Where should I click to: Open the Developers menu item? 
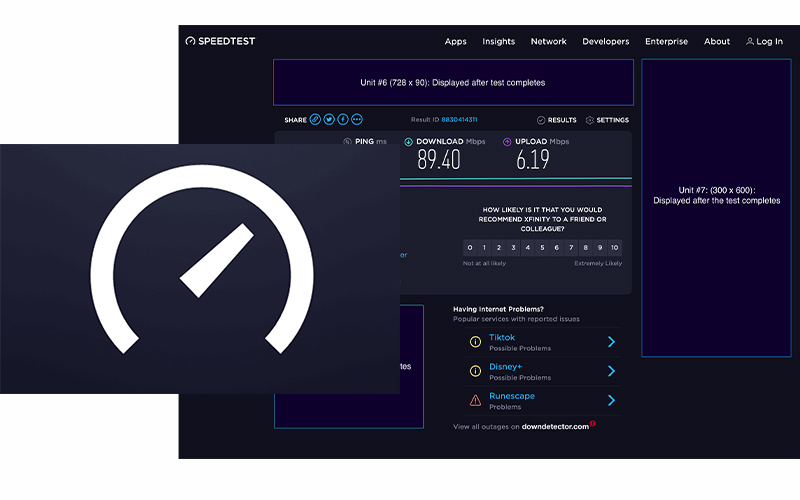(606, 41)
